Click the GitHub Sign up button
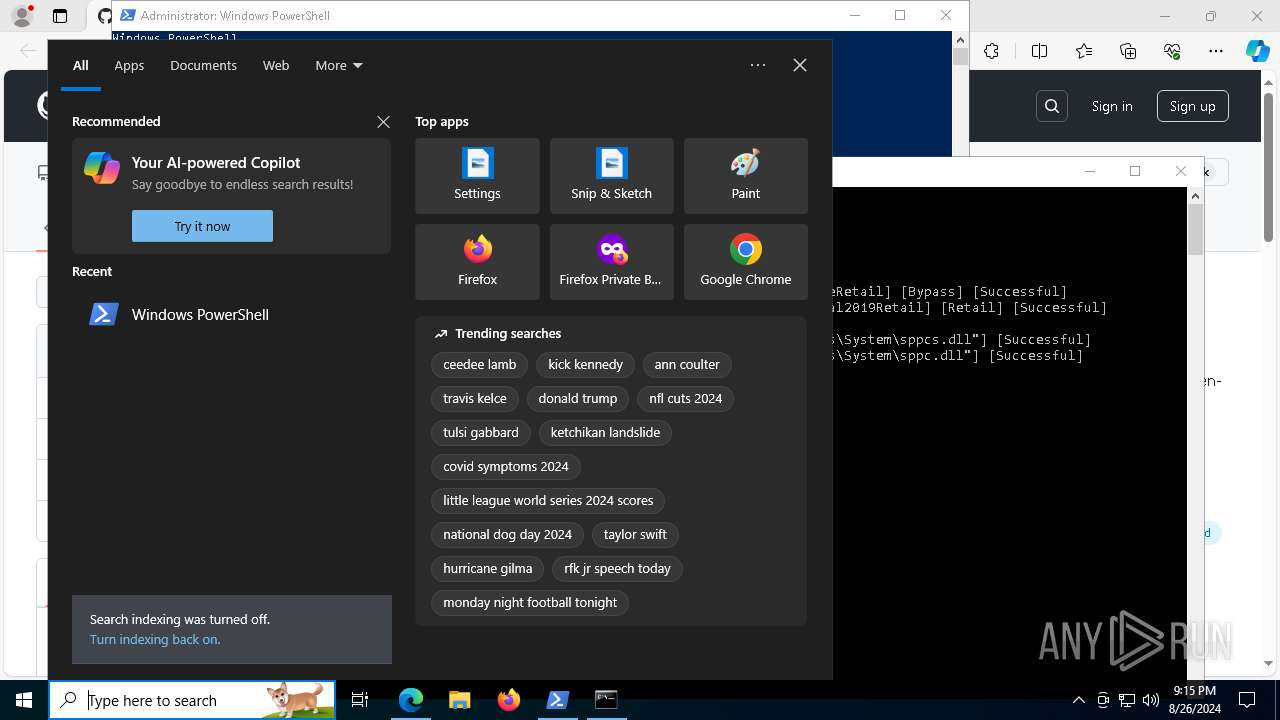The height and width of the screenshot is (720, 1280). [x=1193, y=106]
